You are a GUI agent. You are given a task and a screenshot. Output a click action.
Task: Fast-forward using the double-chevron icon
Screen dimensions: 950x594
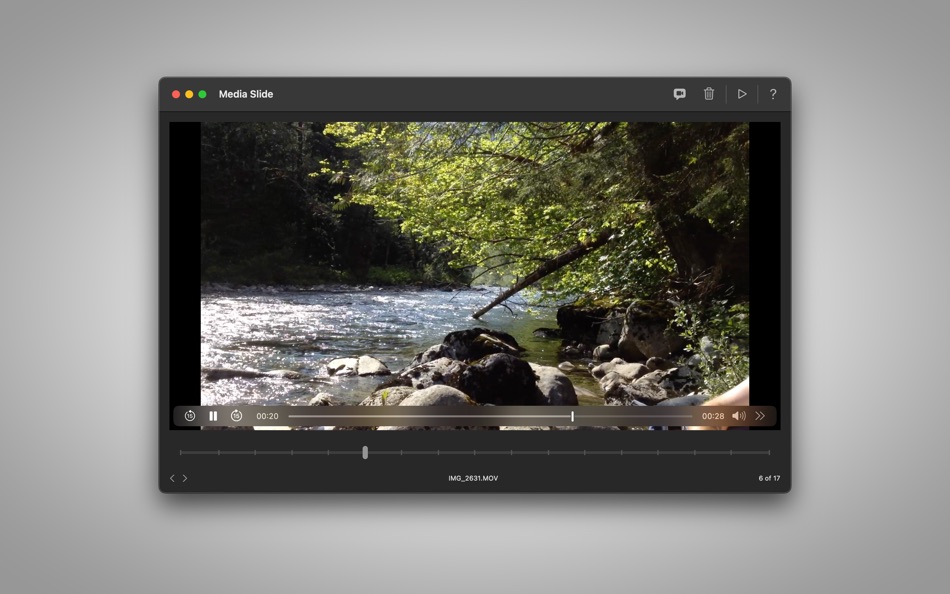point(761,415)
